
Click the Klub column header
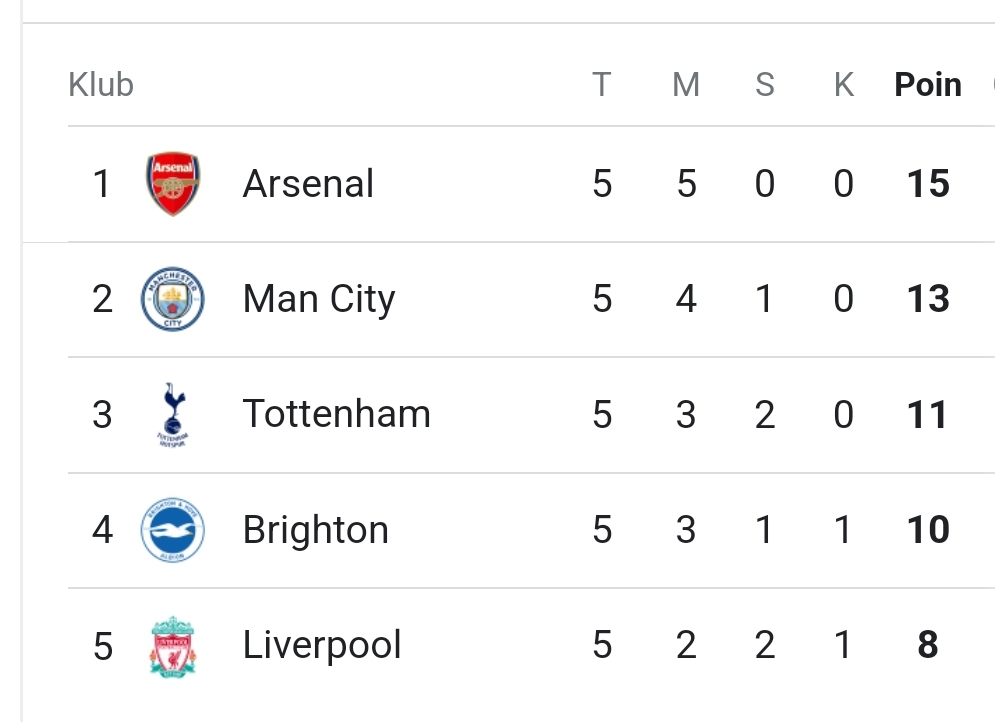pos(101,85)
